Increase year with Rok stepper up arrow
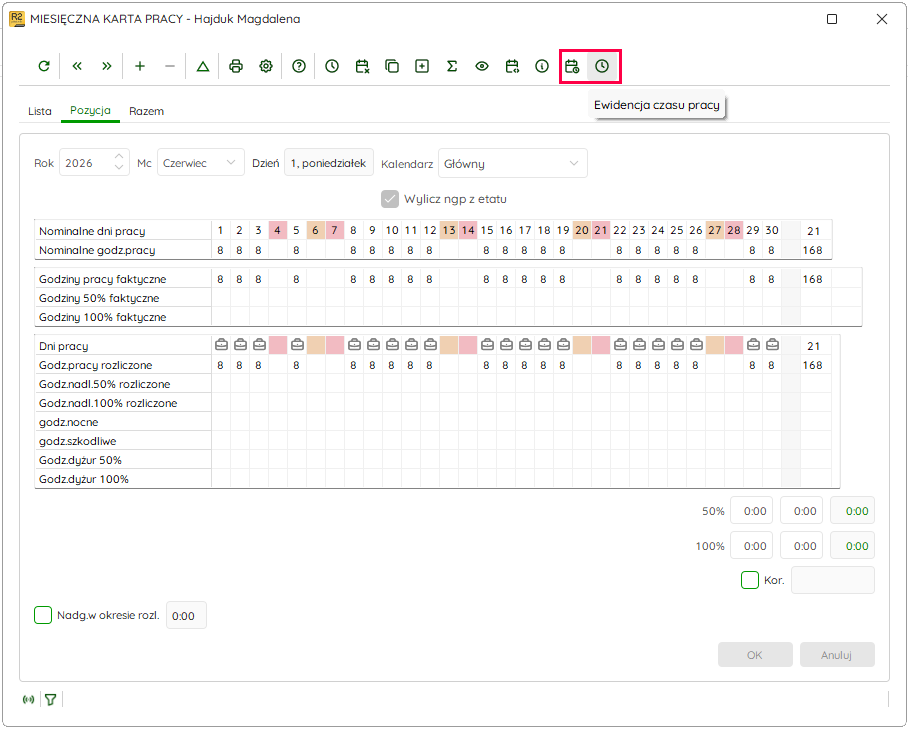 (119, 157)
